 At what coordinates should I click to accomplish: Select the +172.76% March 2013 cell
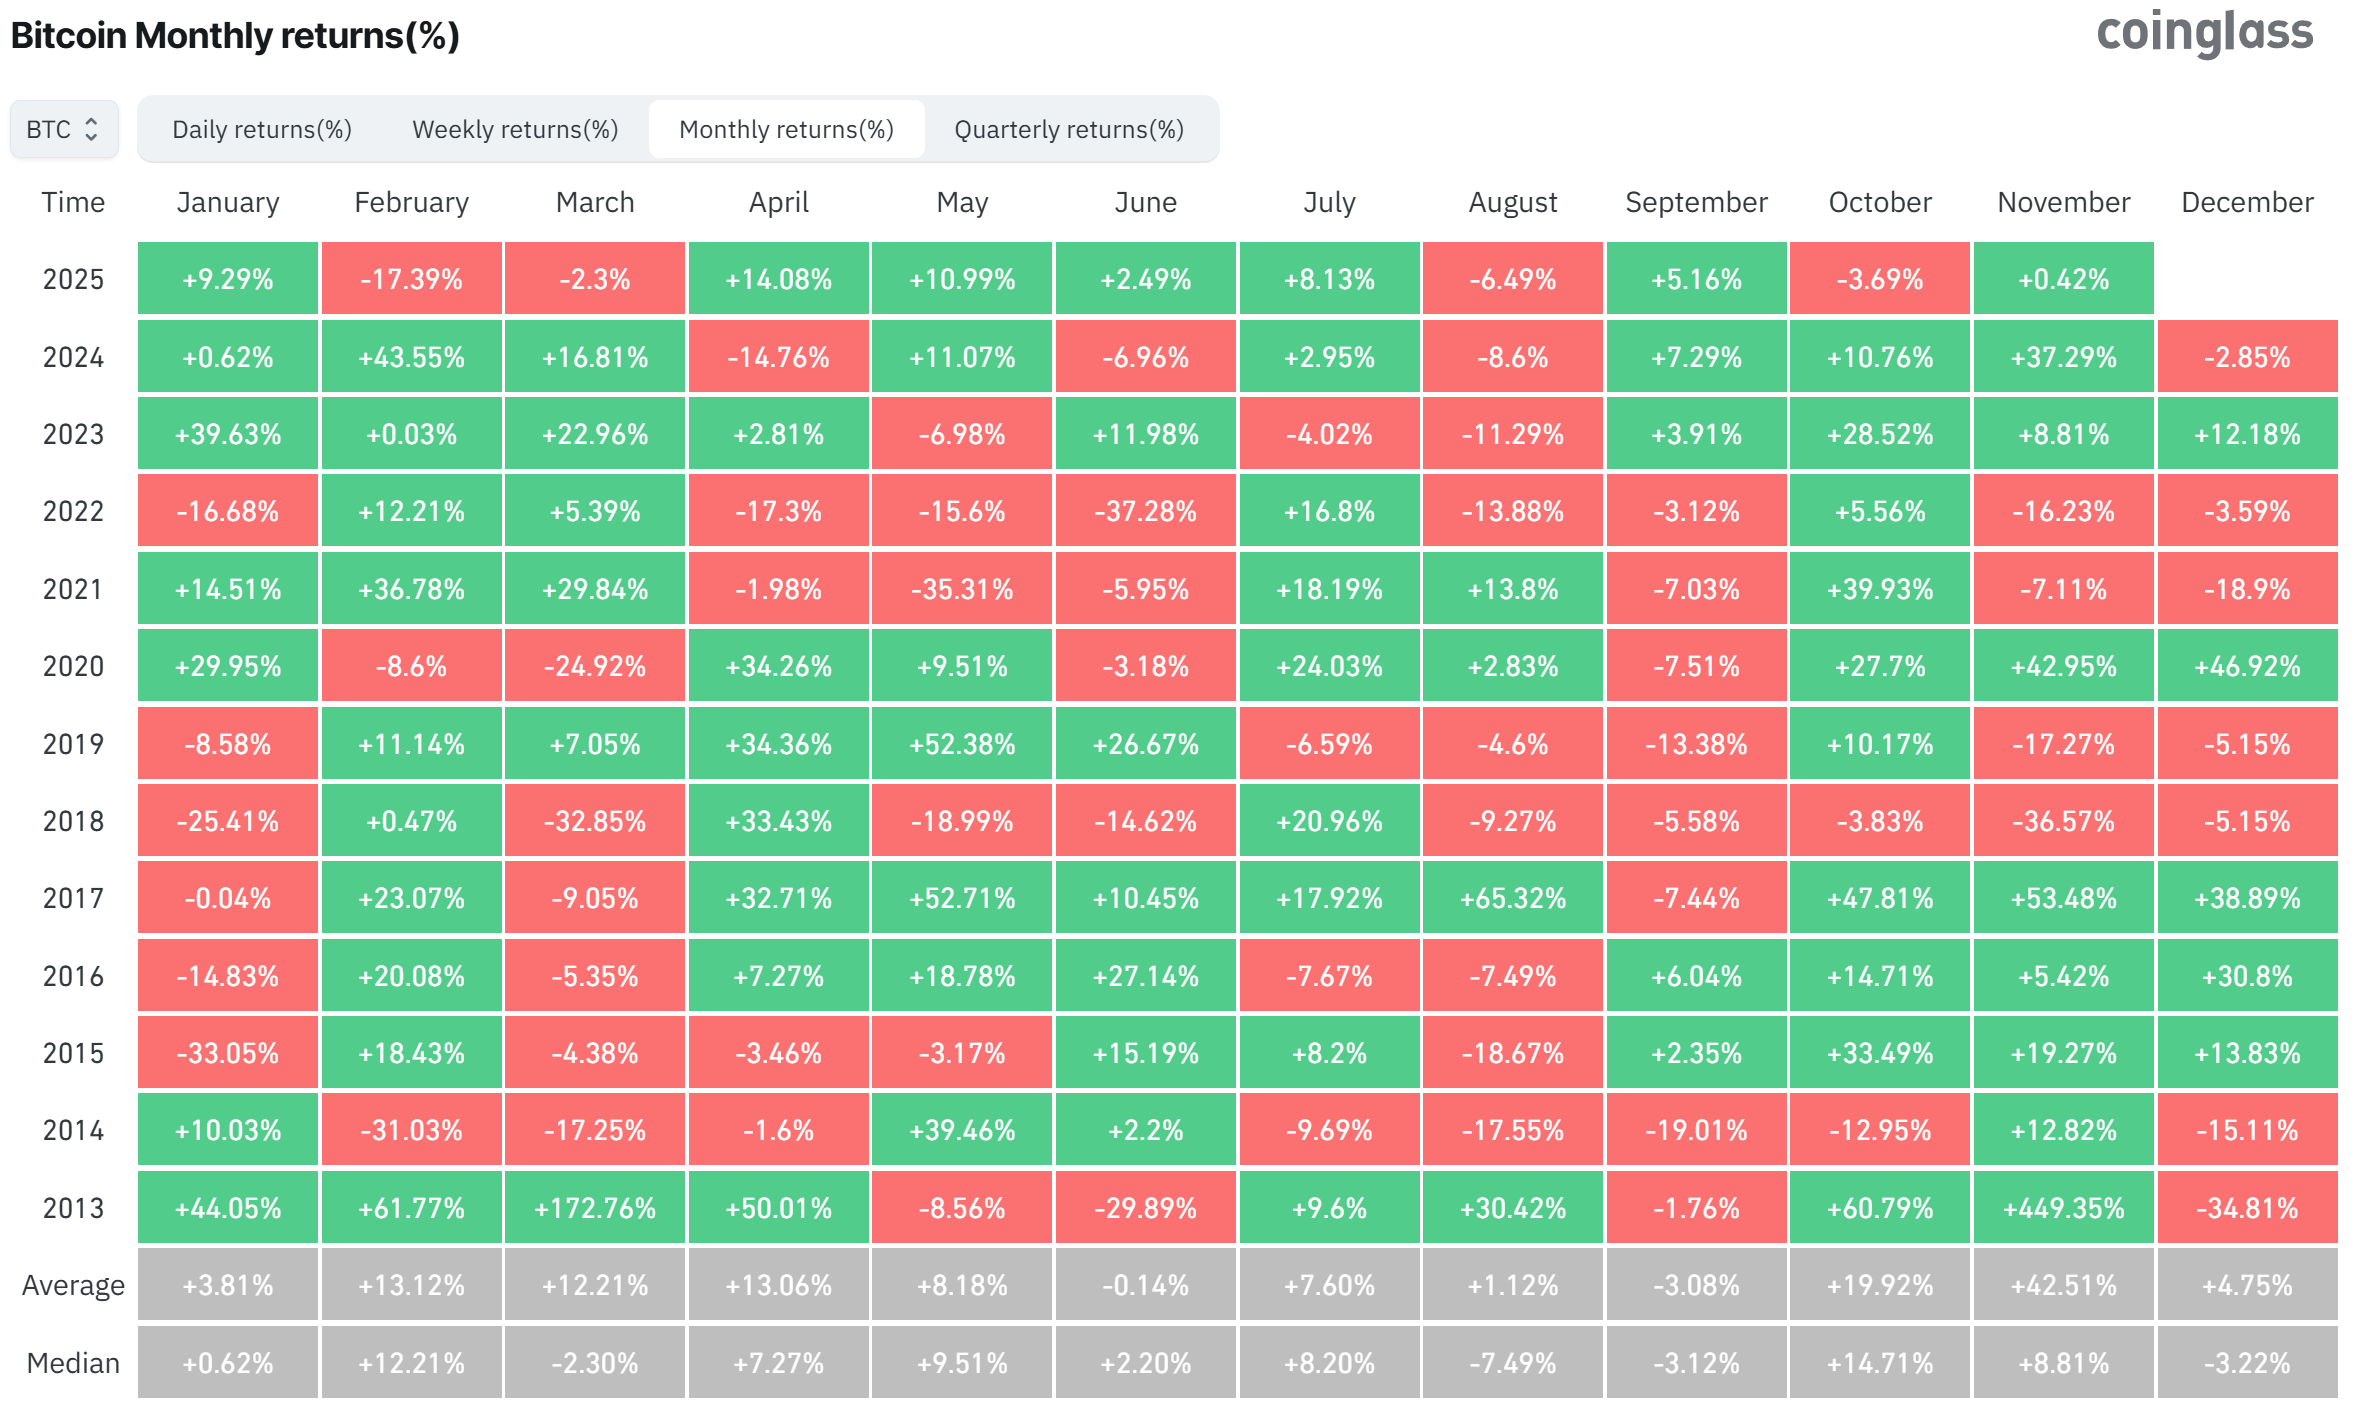[x=594, y=1207]
